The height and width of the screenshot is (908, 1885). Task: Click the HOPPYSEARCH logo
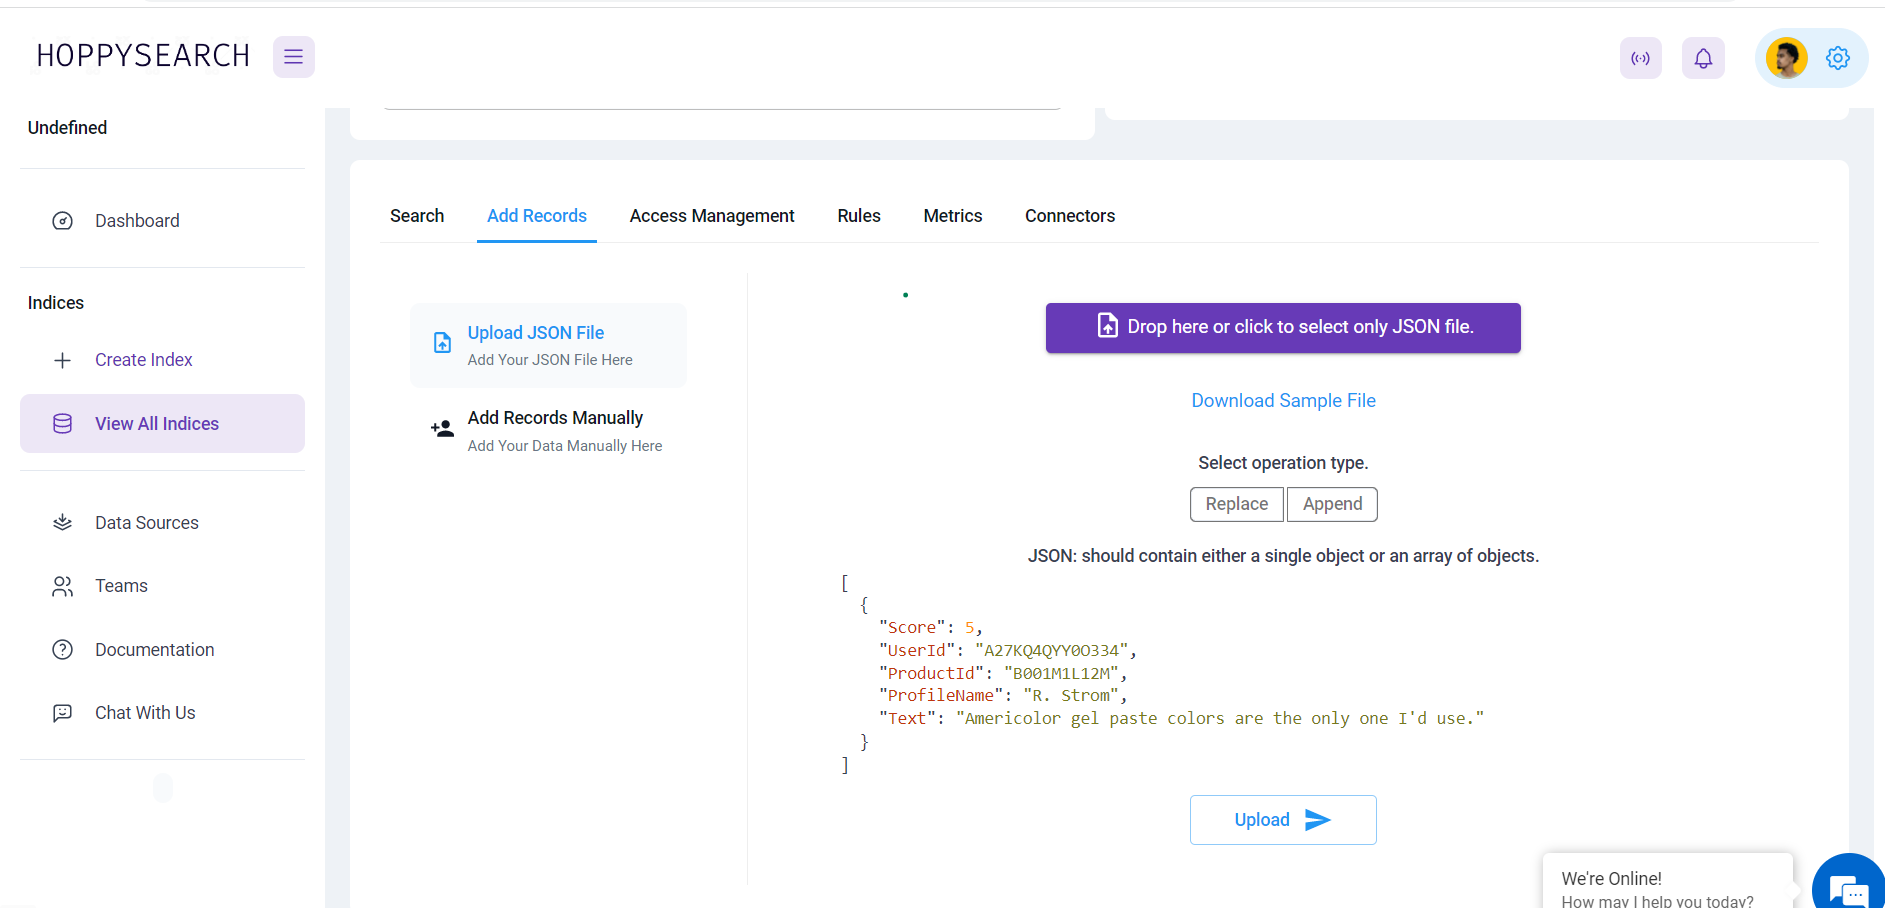[x=143, y=56]
